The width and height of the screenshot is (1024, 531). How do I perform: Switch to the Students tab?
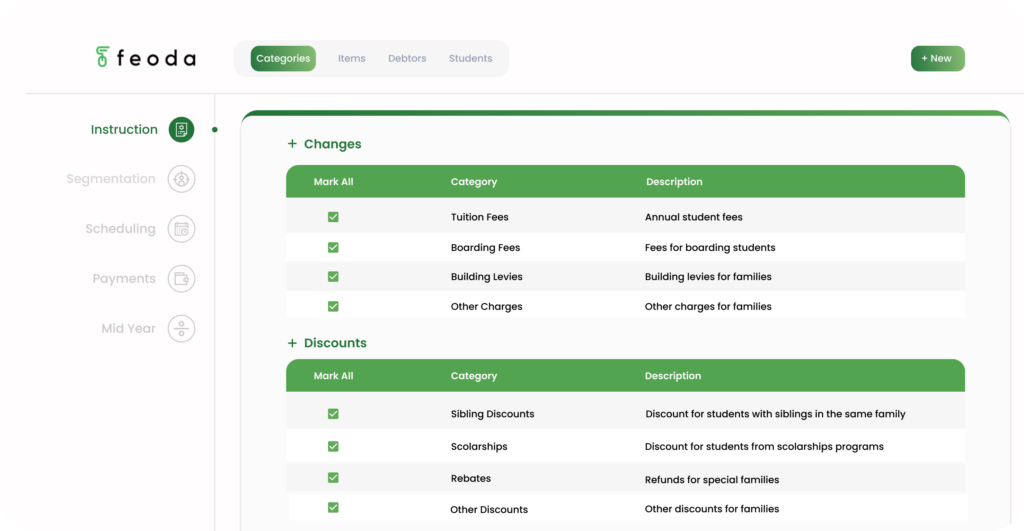[470, 58]
